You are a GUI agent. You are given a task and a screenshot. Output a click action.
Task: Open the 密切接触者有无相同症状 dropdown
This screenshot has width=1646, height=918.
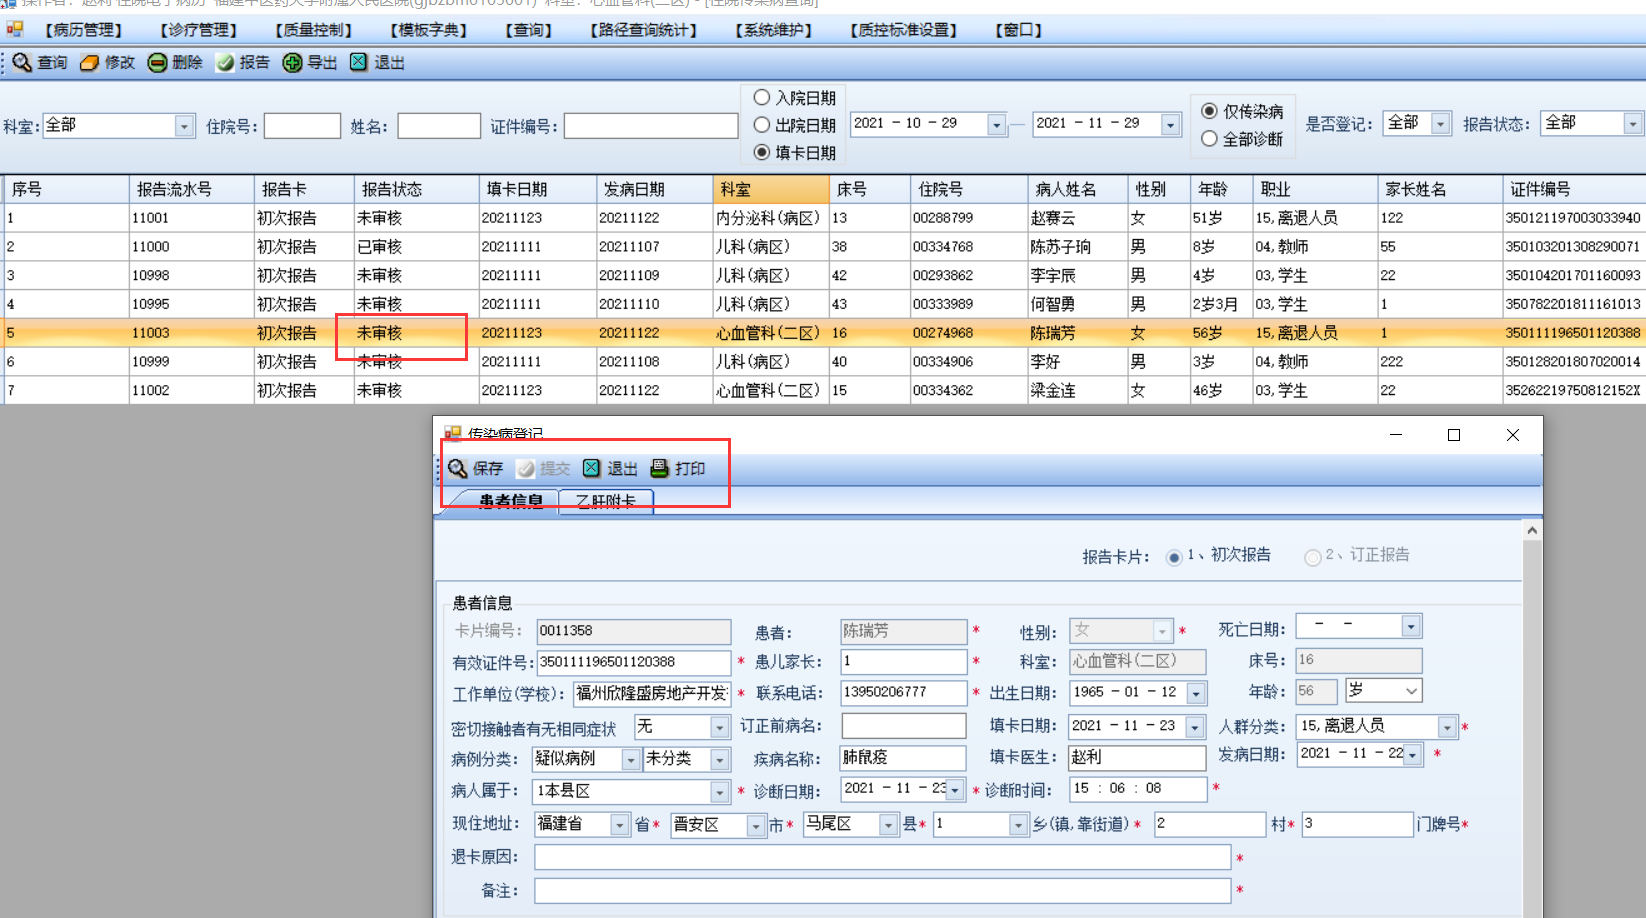click(720, 727)
